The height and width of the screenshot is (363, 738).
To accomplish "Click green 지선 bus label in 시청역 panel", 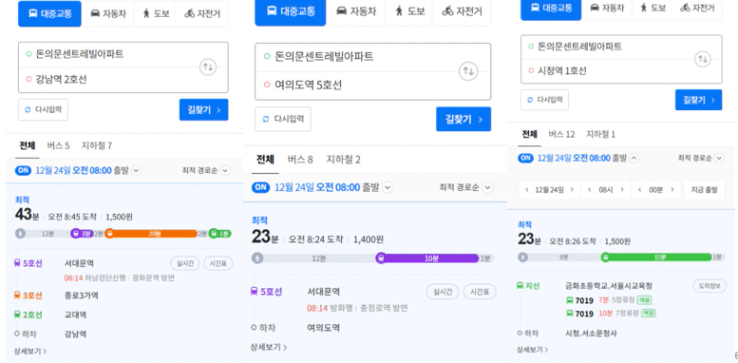I will [x=529, y=286].
